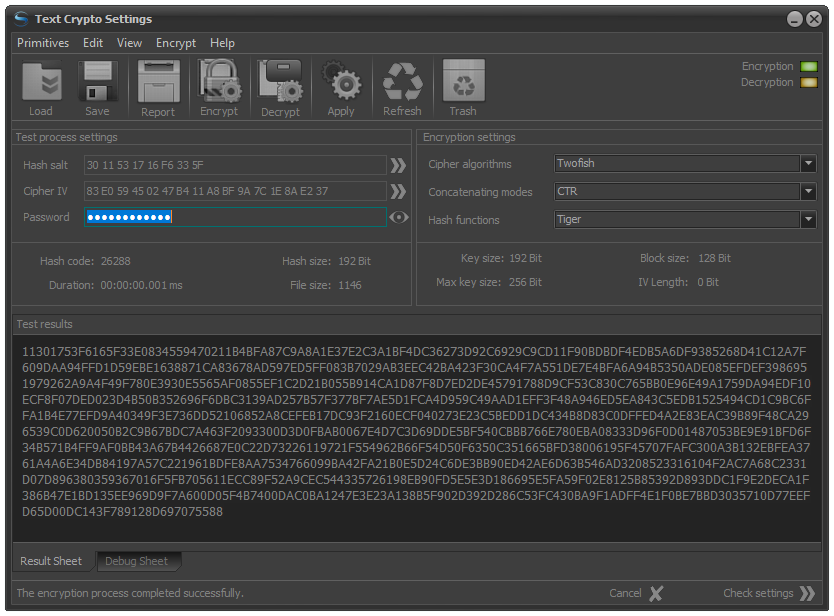
Task: Open the View menu
Action: point(129,43)
